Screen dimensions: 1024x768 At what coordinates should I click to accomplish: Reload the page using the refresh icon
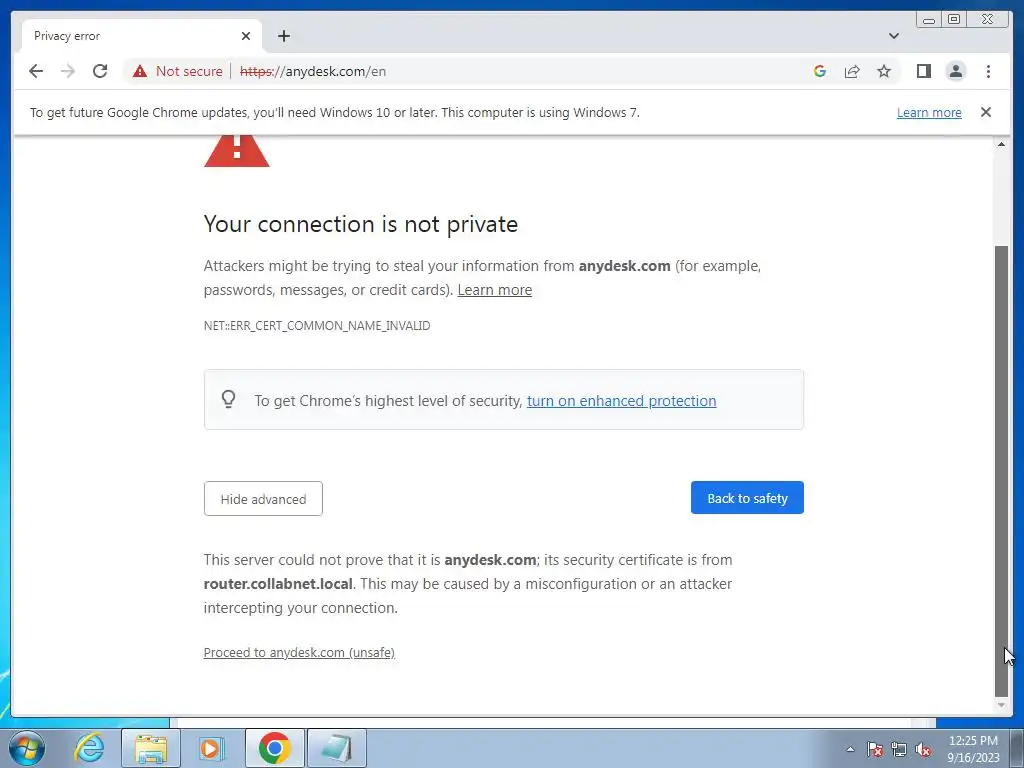coord(100,71)
